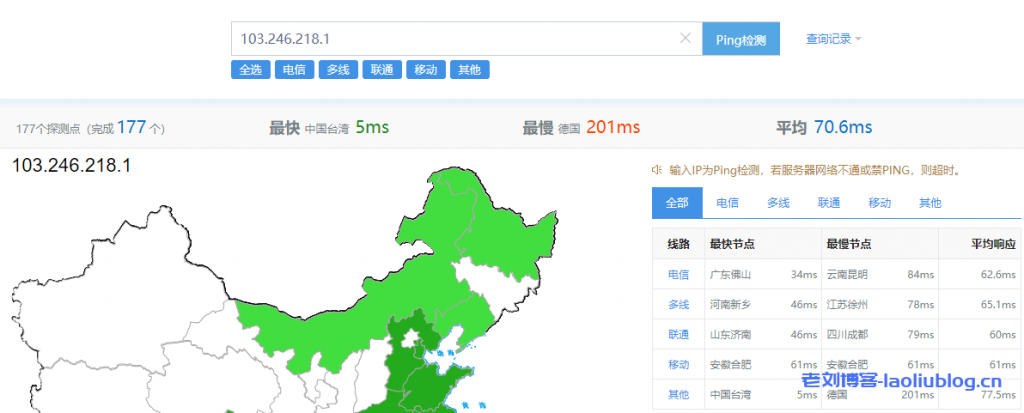Clear the IP input with the X icon

(x=685, y=39)
